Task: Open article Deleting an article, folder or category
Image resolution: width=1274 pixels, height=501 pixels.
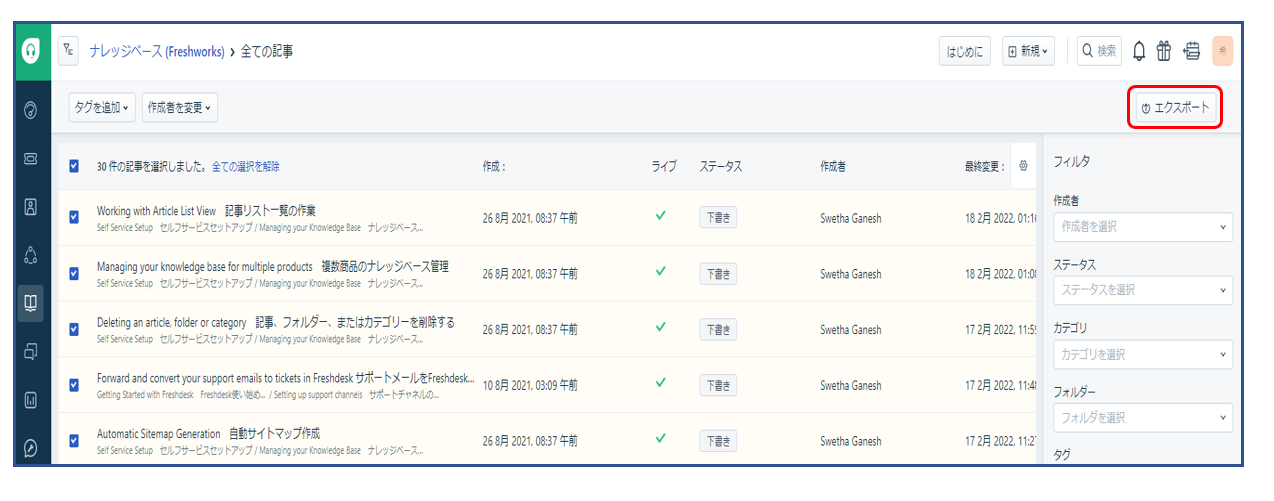Action: [x=276, y=322]
